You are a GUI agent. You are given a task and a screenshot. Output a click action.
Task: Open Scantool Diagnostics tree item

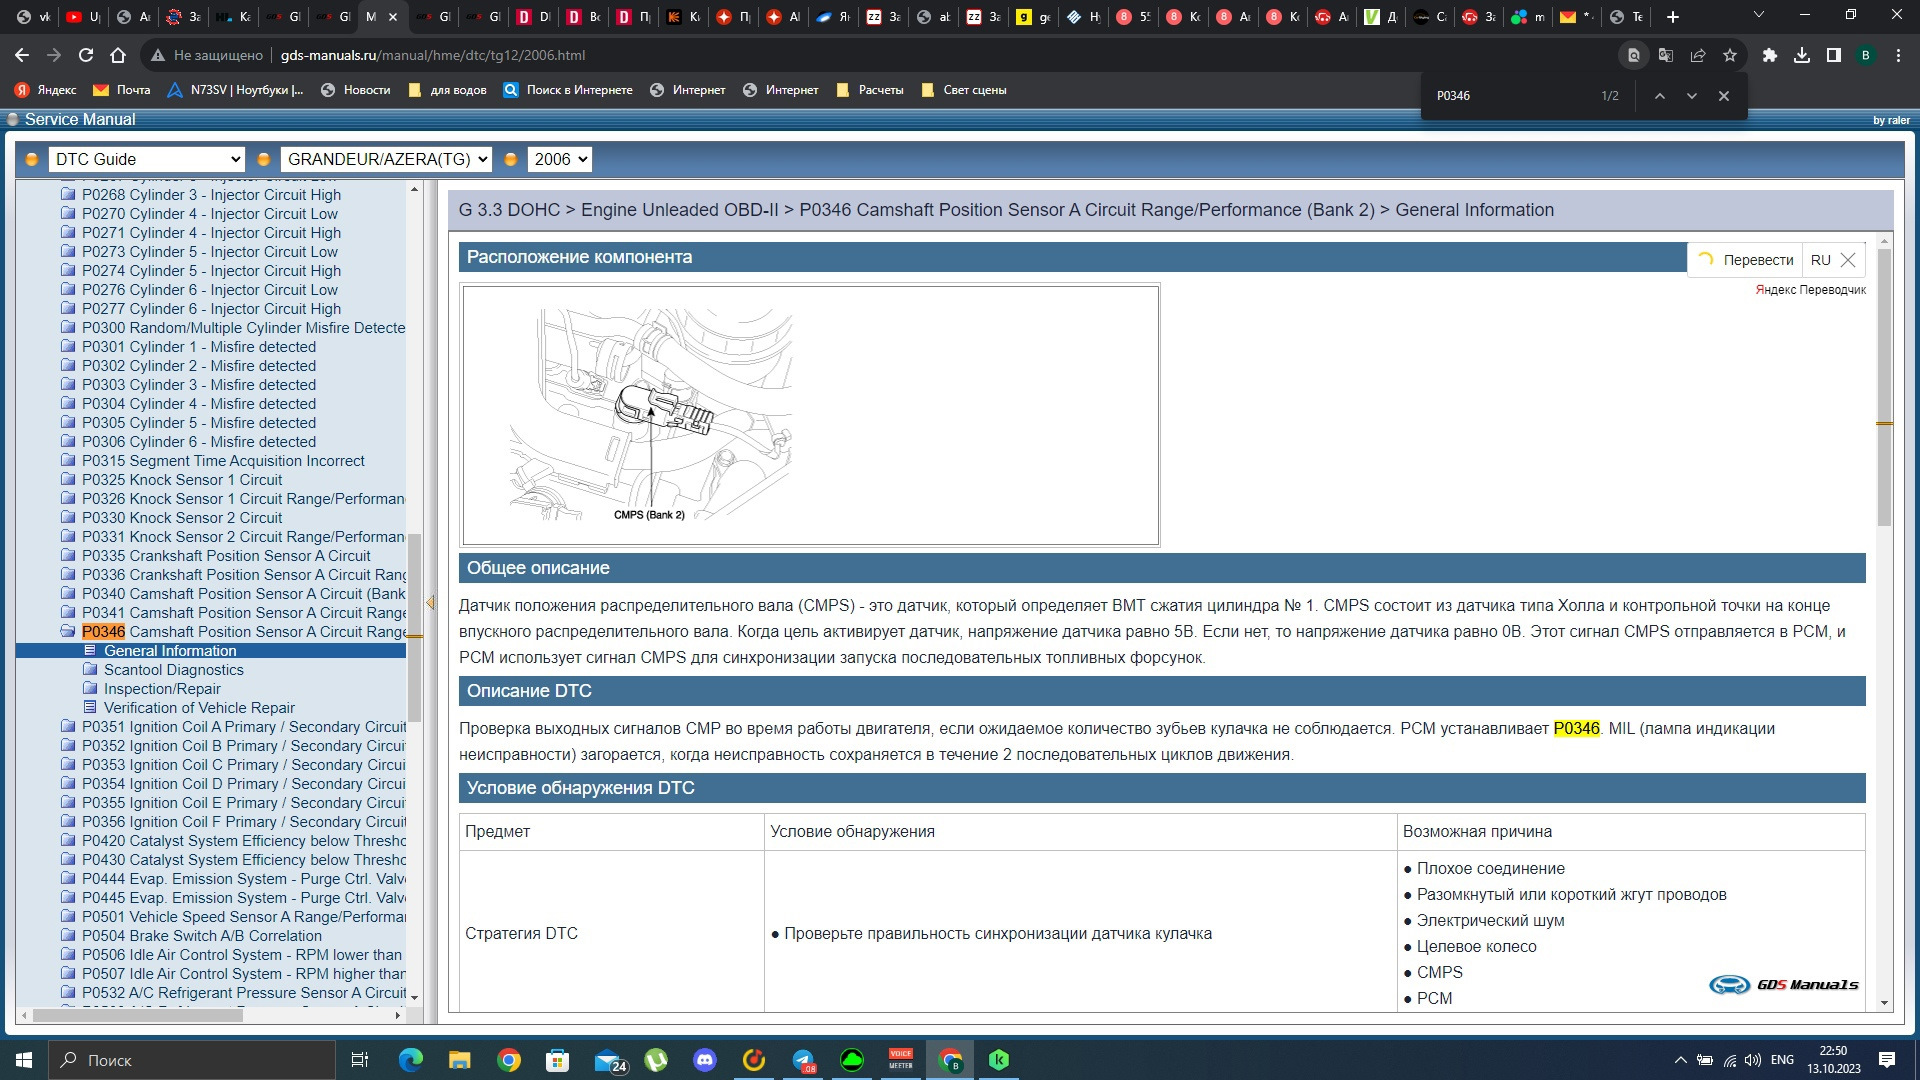tap(173, 670)
